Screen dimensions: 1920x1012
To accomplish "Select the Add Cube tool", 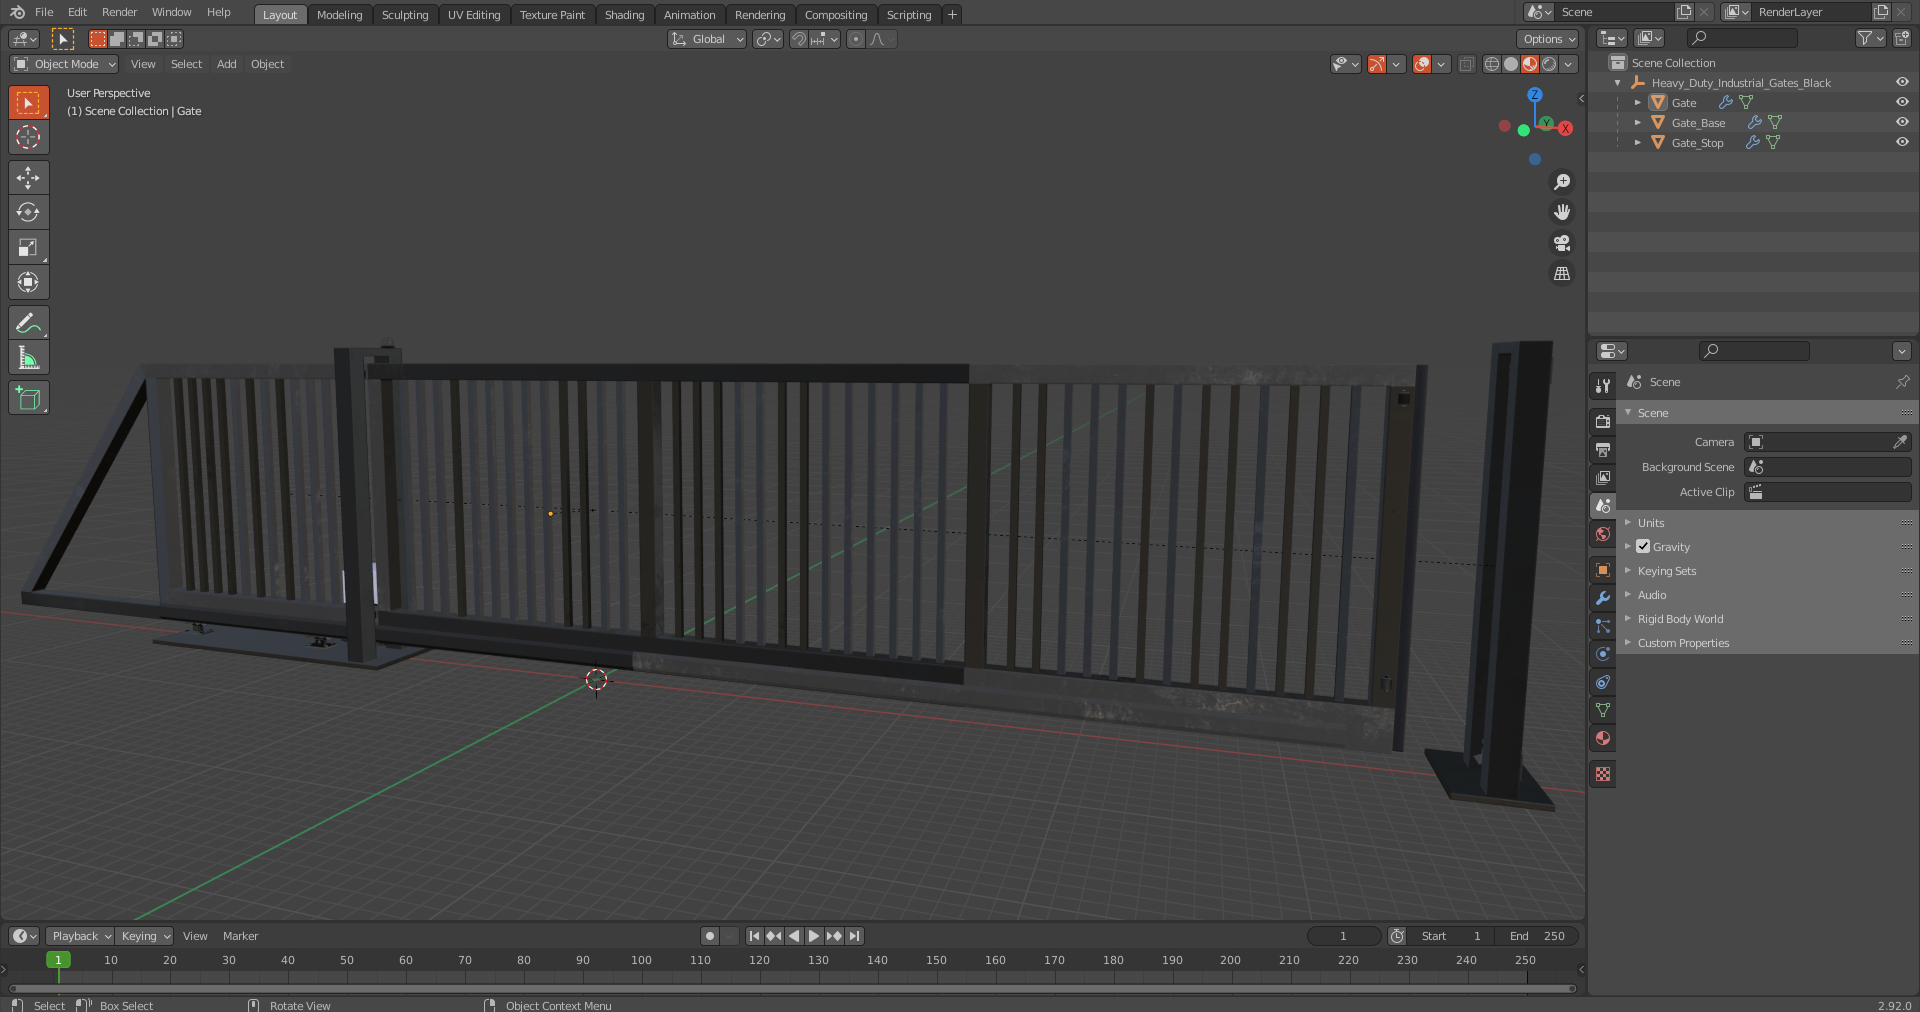I will [x=28, y=397].
